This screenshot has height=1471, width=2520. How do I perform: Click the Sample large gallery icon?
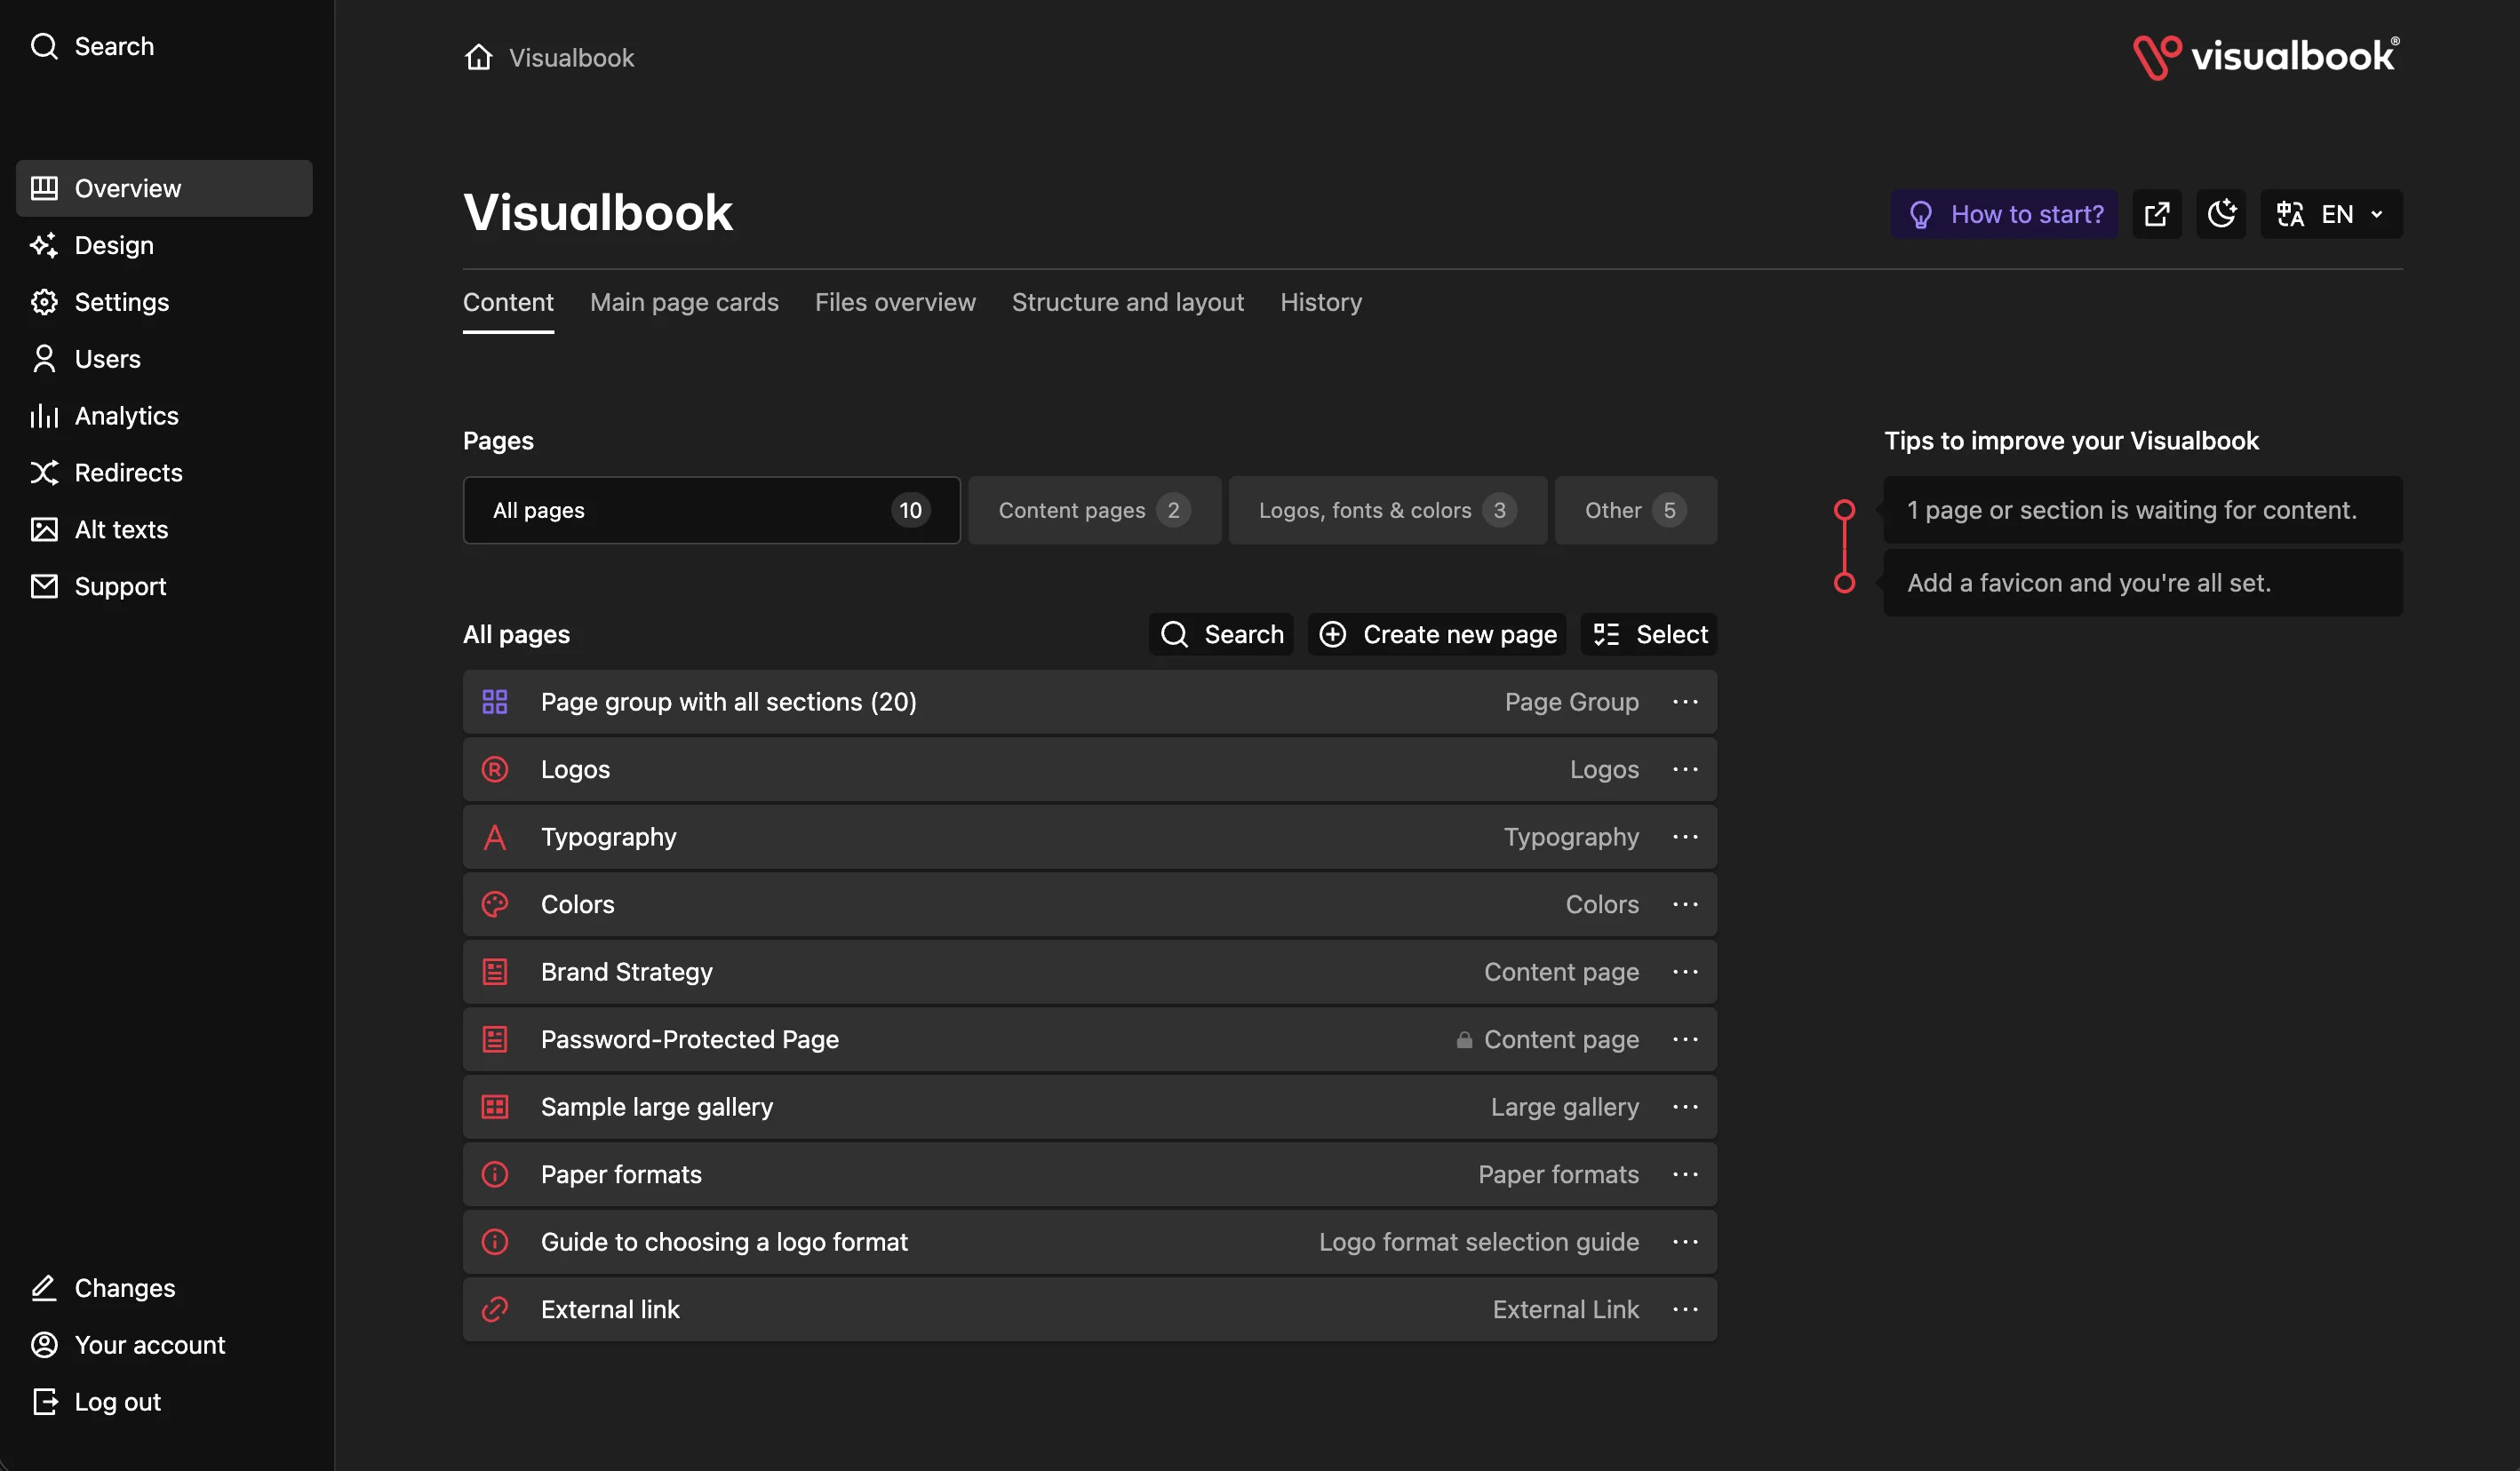(495, 1107)
